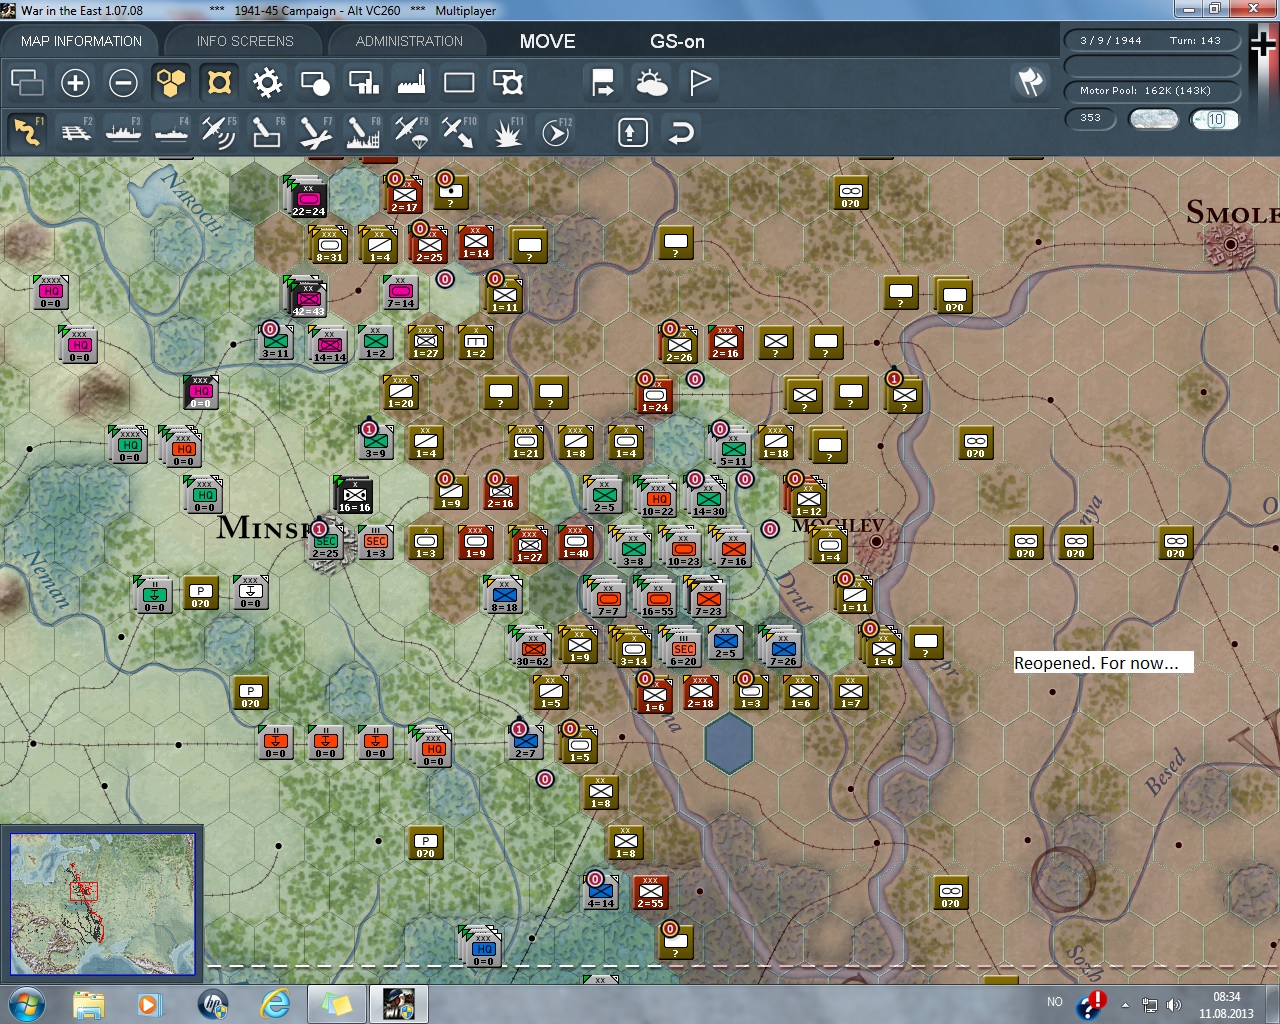Click the crossed flags end-turn icon
The height and width of the screenshot is (1024, 1280).
point(1030,82)
